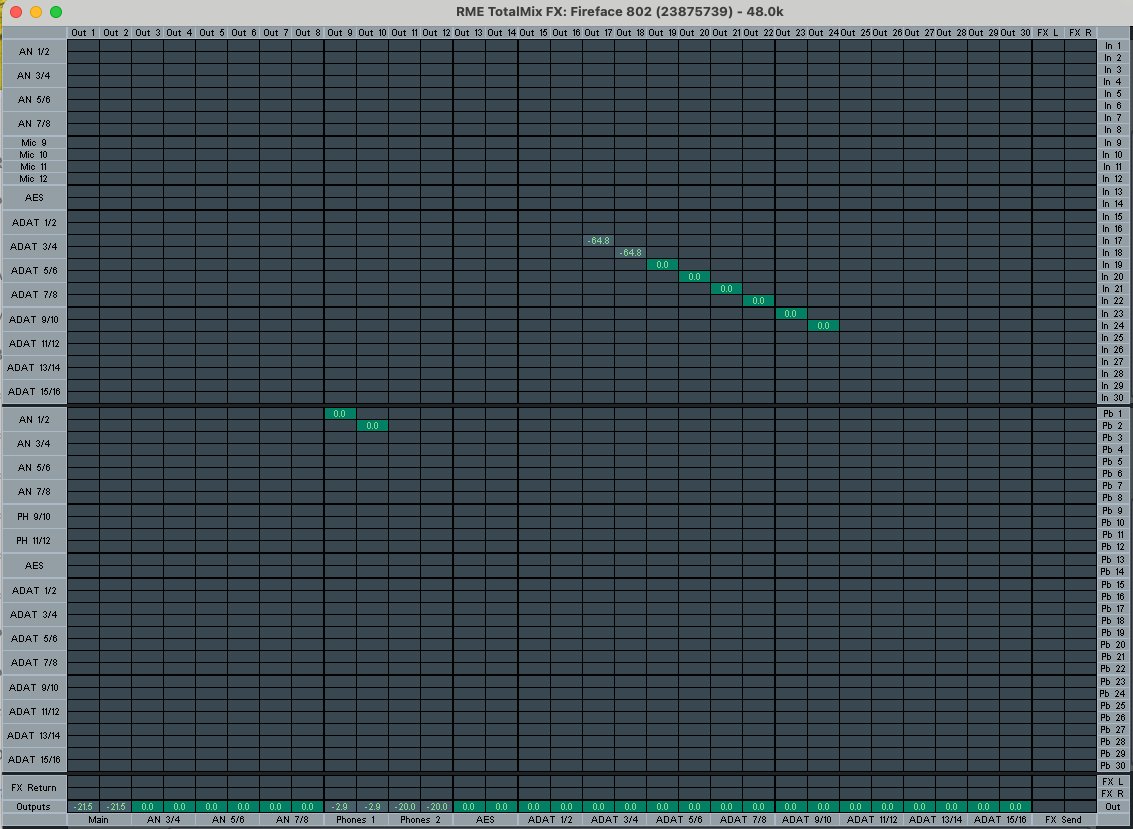
Task: Click the Out 24 column header
Action: (x=823, y=33)
